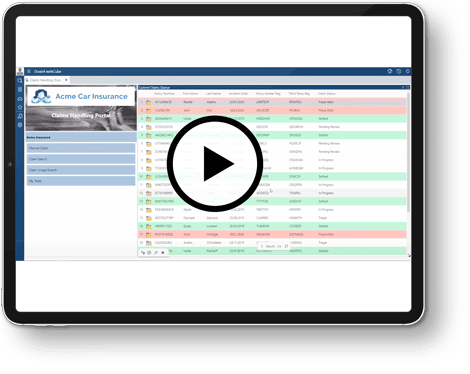Screen dimensions: 470x374
Task: Sort by Claim Status column header
Action: click(327, 94)
